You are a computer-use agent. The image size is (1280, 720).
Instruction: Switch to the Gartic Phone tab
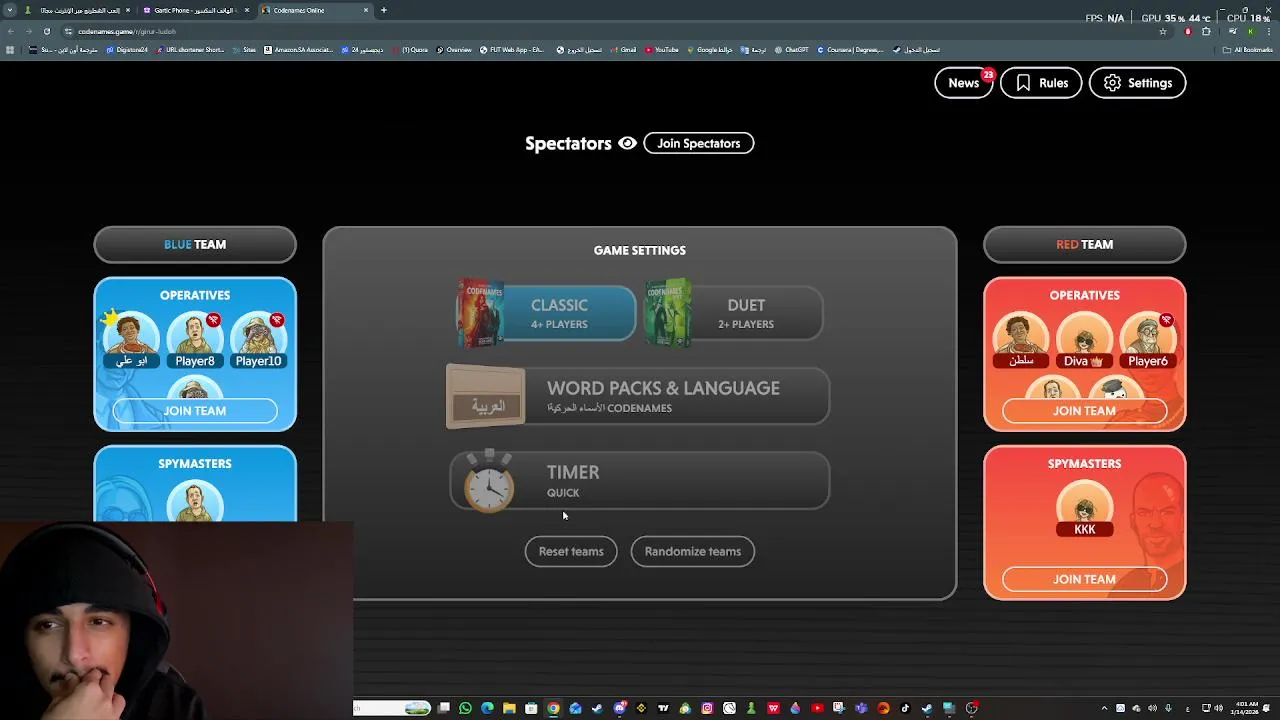195,10
